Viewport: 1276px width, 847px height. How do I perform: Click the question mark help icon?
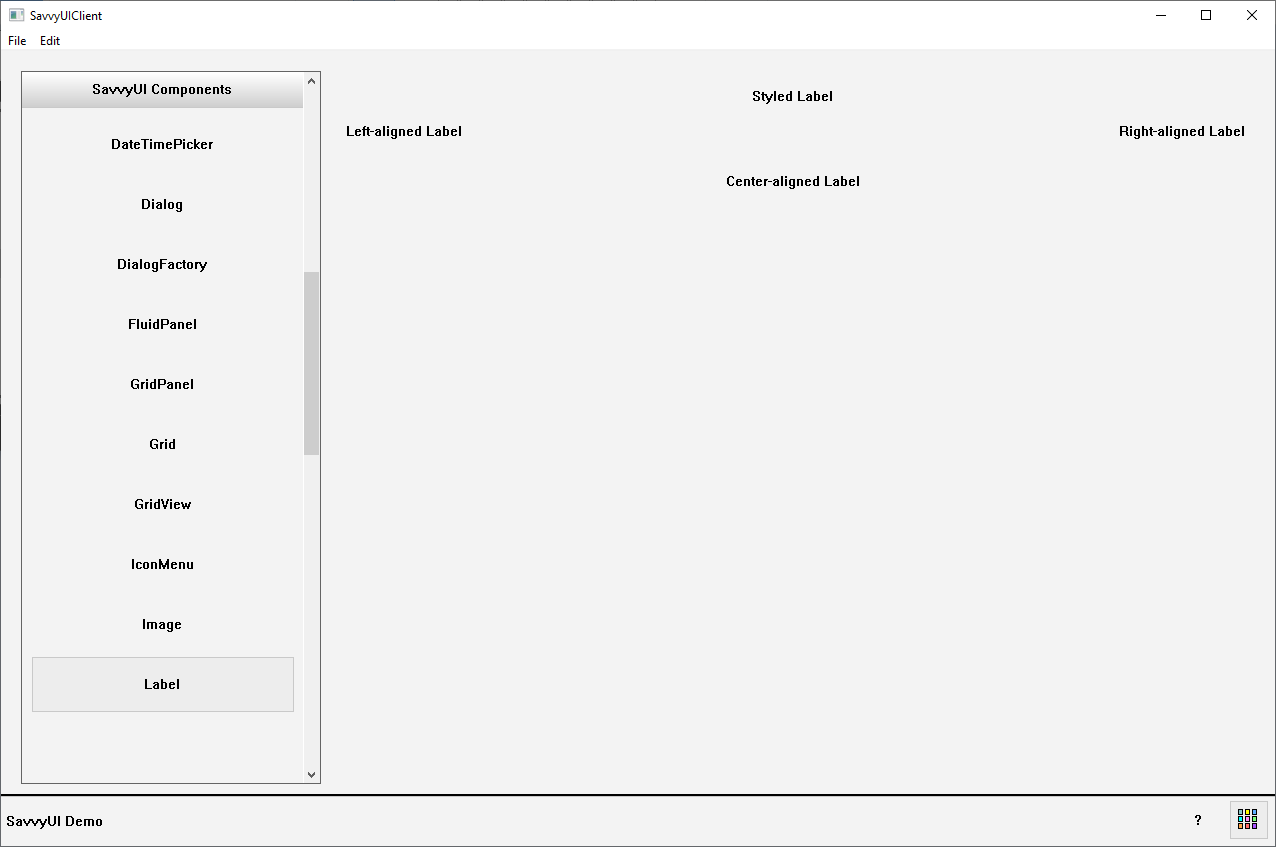(1198, 820)
